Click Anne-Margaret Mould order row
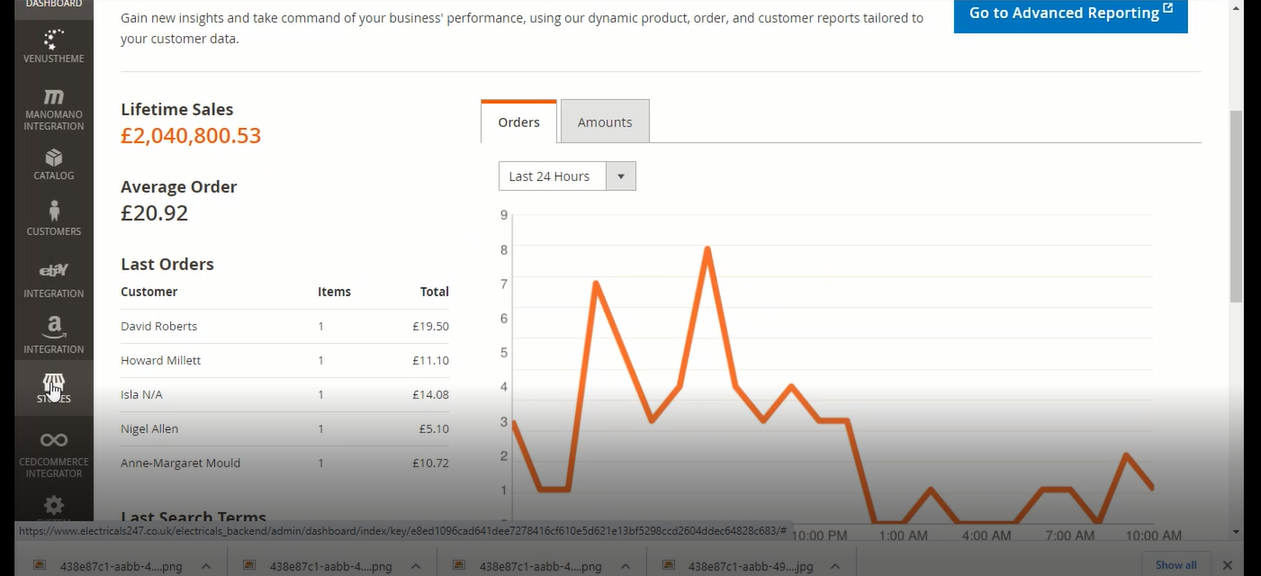 285,463
